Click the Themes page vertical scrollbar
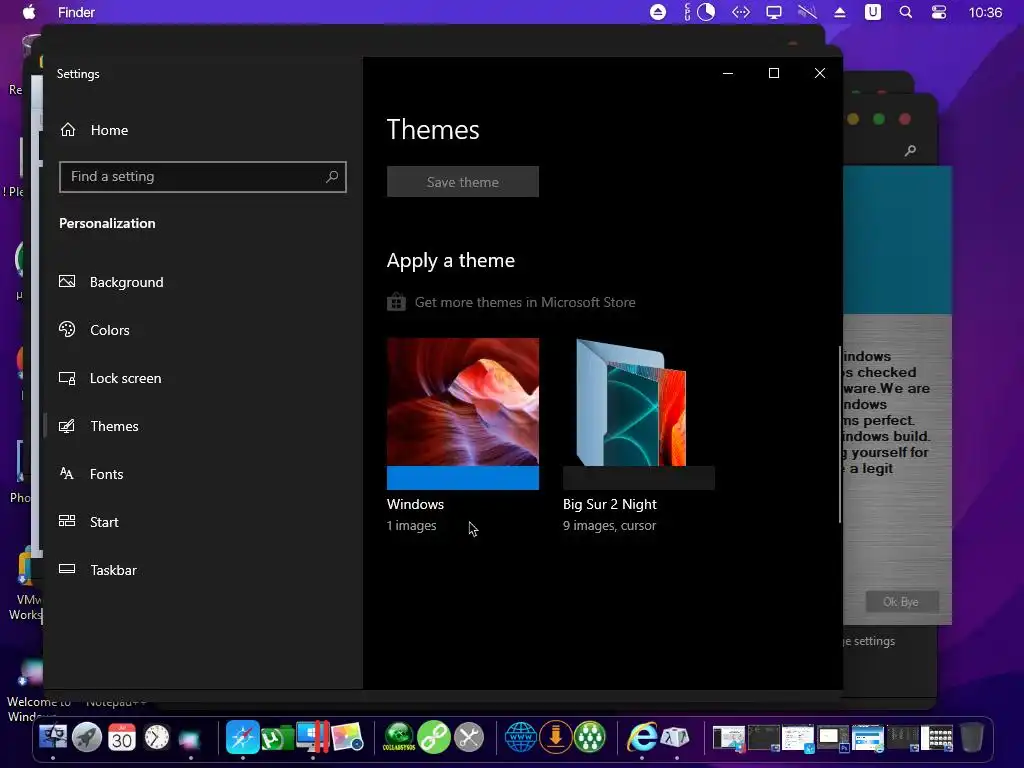1024x768 pixels. click(x=840, y=434)
